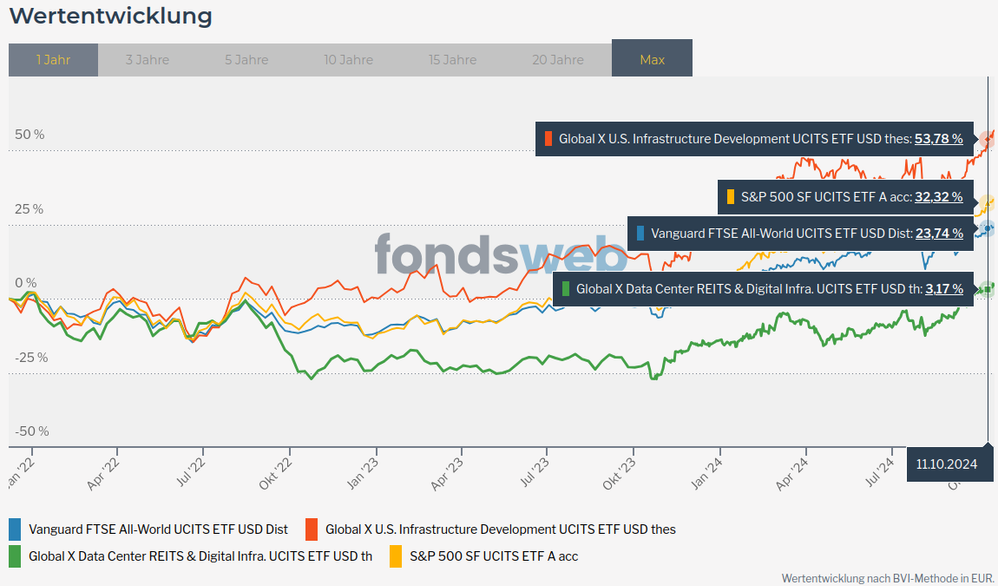998x586 pixels.
Task: Toggle Global X U.S. Infrastructure Development legend label
Action: coord(500,529)
